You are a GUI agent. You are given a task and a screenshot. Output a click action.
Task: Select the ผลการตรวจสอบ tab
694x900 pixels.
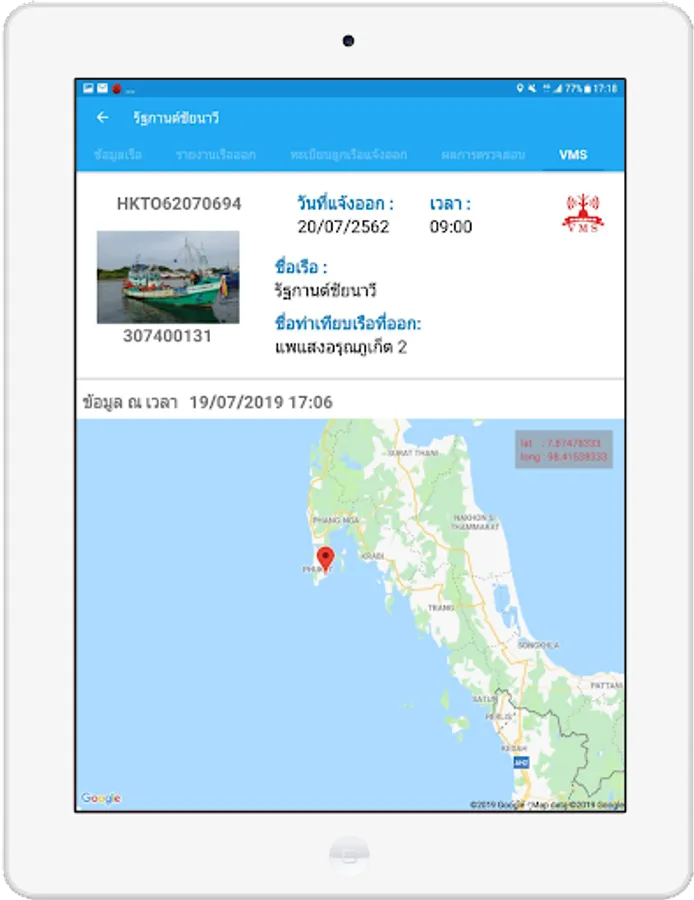483,154
